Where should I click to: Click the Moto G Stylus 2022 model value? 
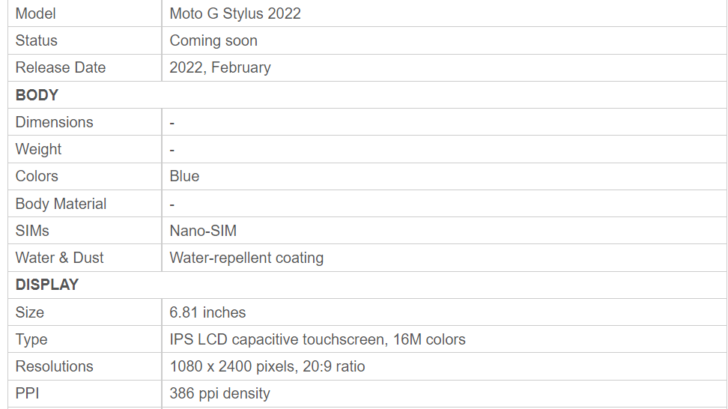pos(235,13)
